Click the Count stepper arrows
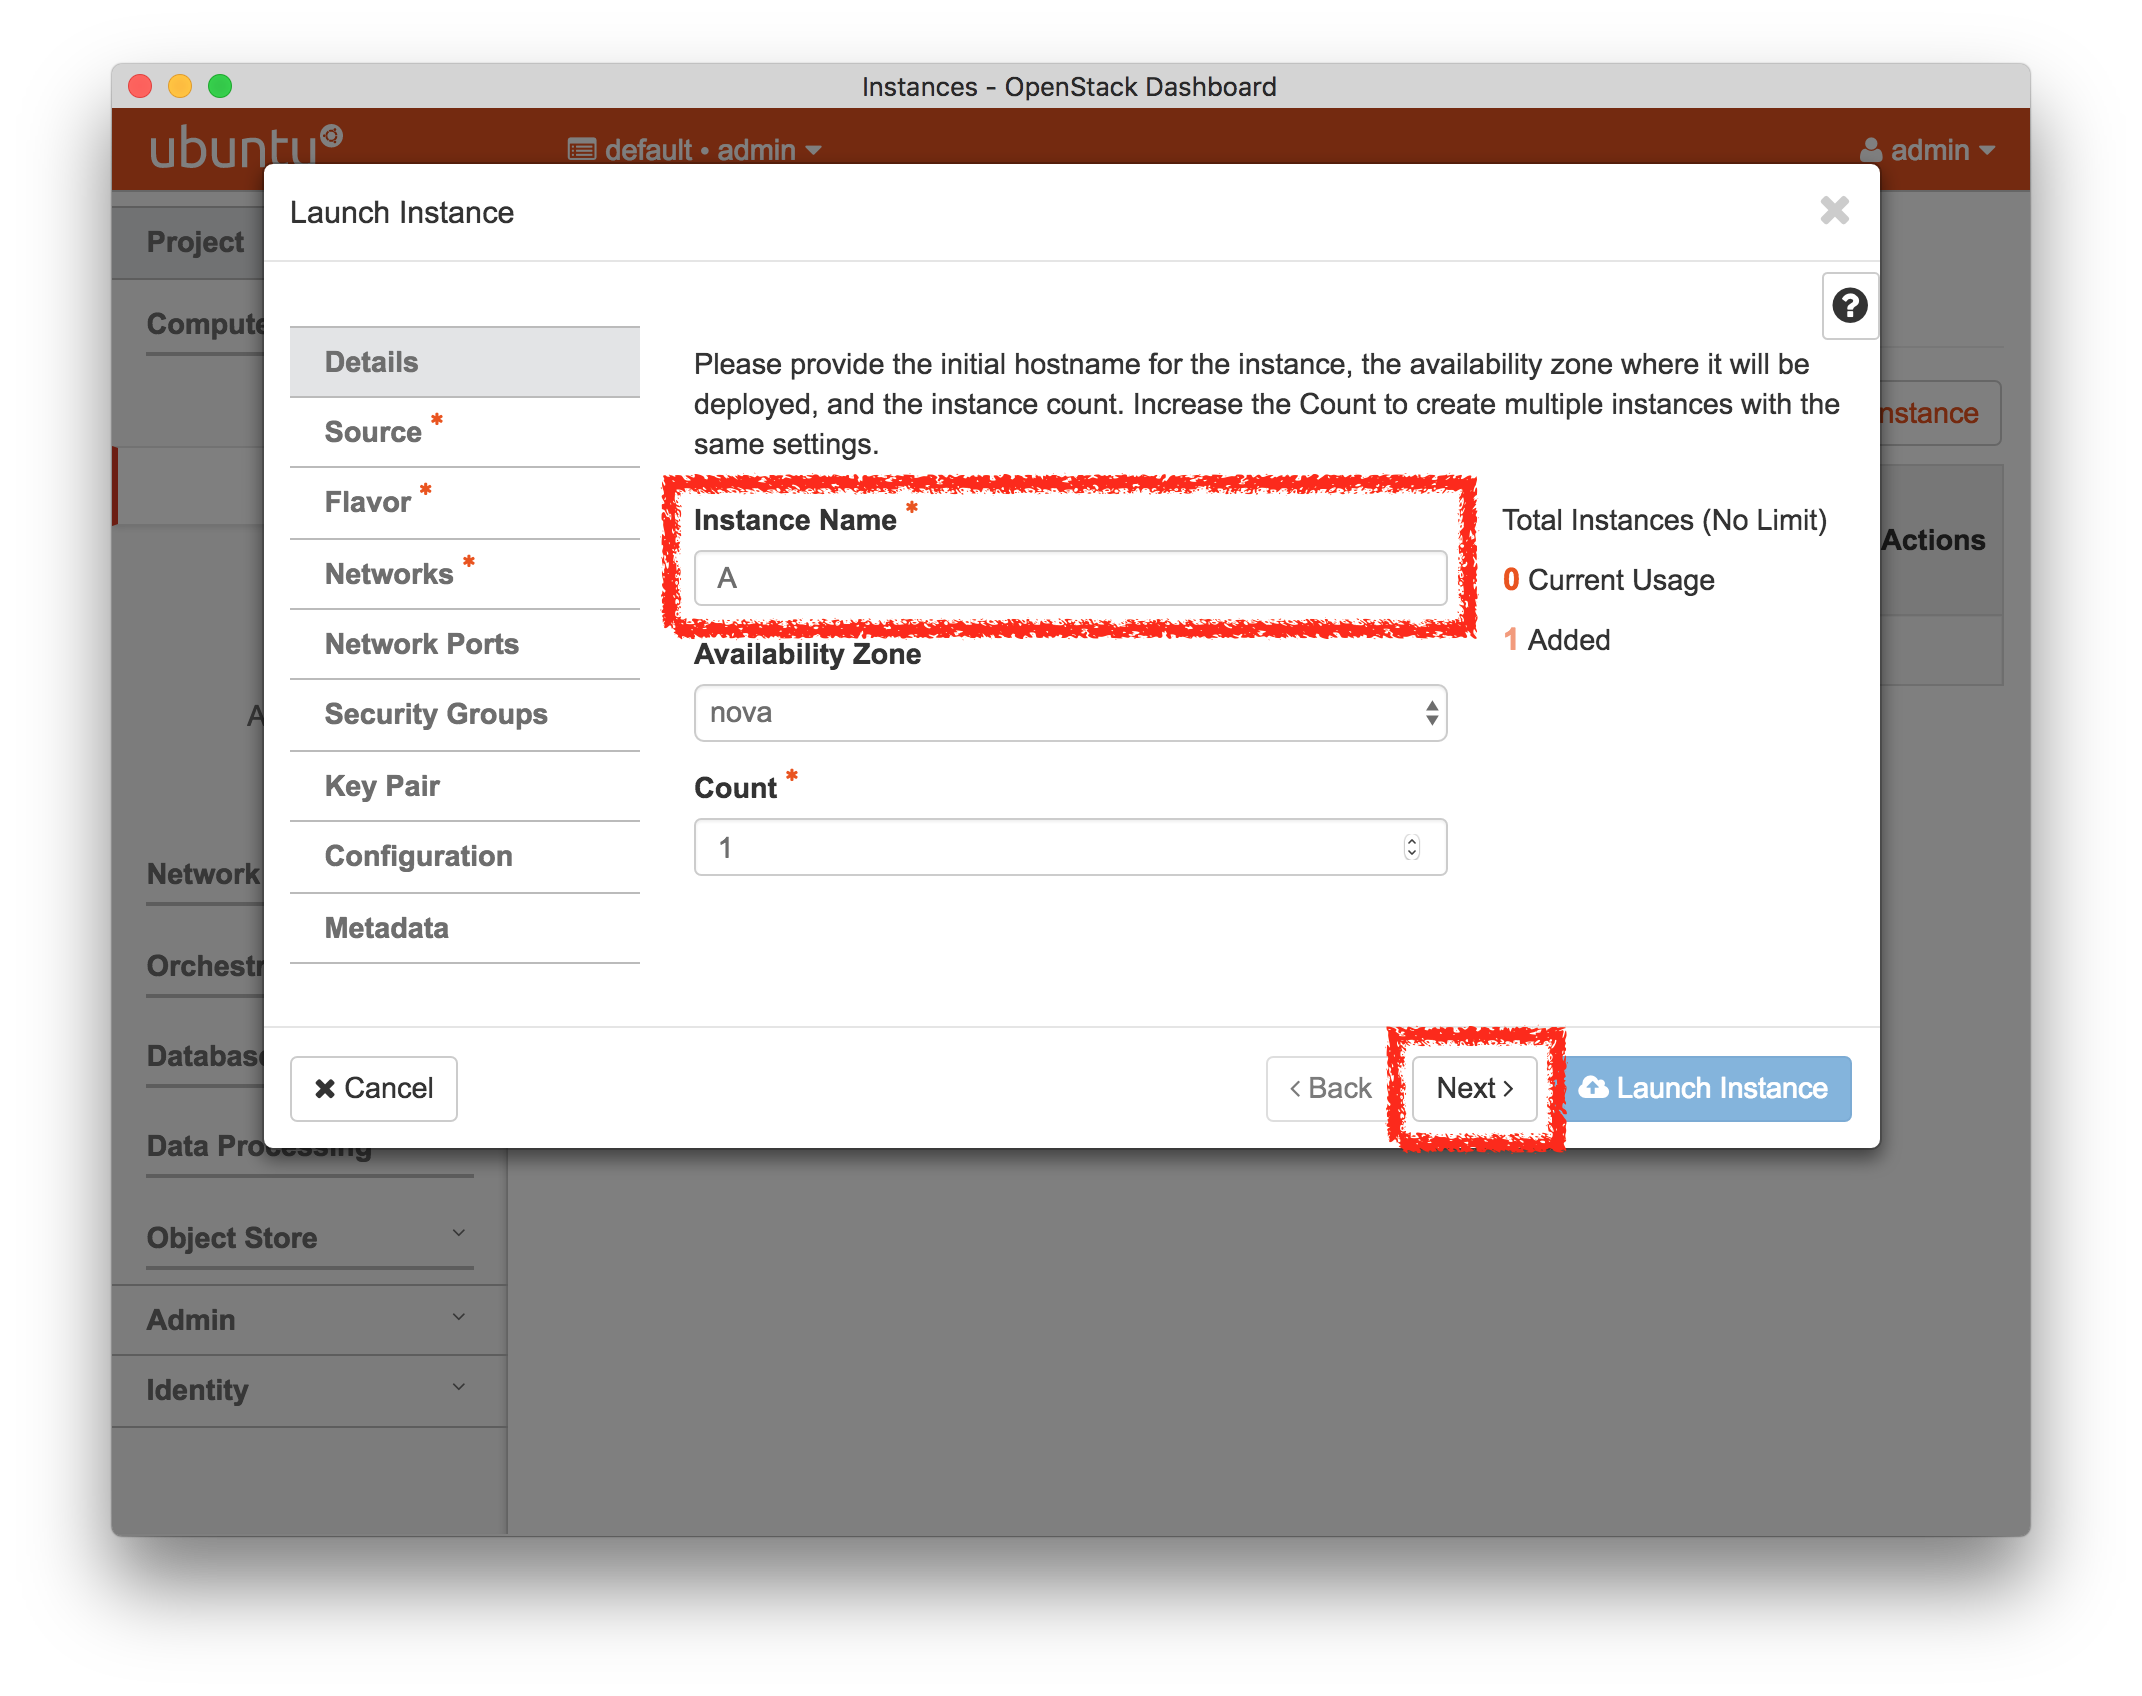This screenshot has height=1696, width=2142. (x=1411, y=847)
